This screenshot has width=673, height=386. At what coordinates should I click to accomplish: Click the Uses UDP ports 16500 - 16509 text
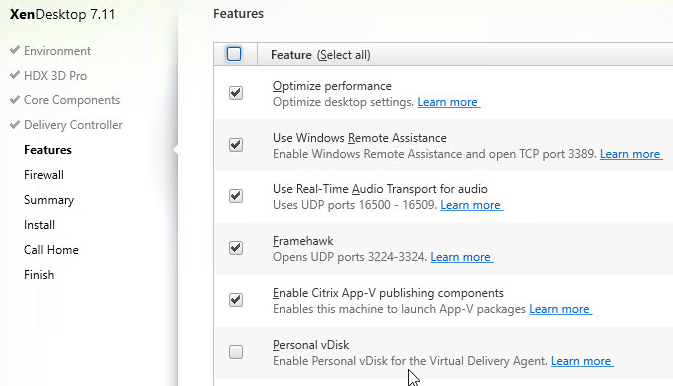[355, 205]
